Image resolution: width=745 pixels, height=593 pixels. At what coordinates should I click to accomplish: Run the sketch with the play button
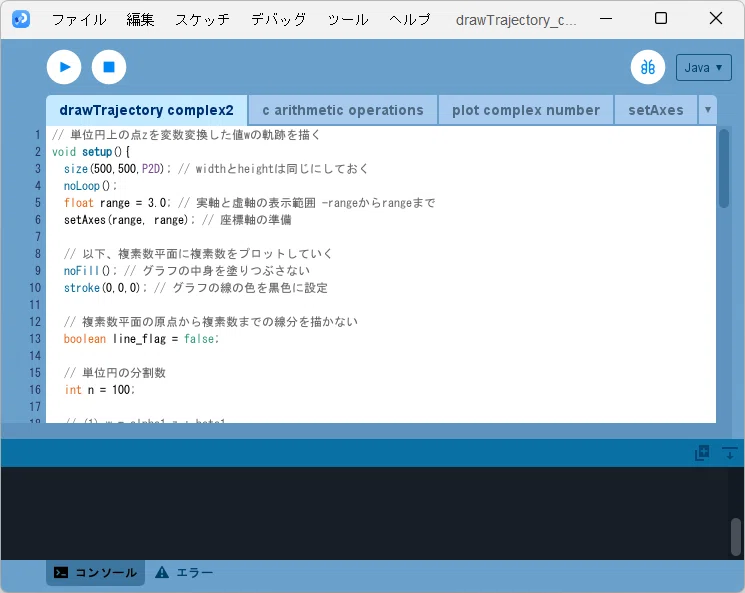(x=64, y=67)
